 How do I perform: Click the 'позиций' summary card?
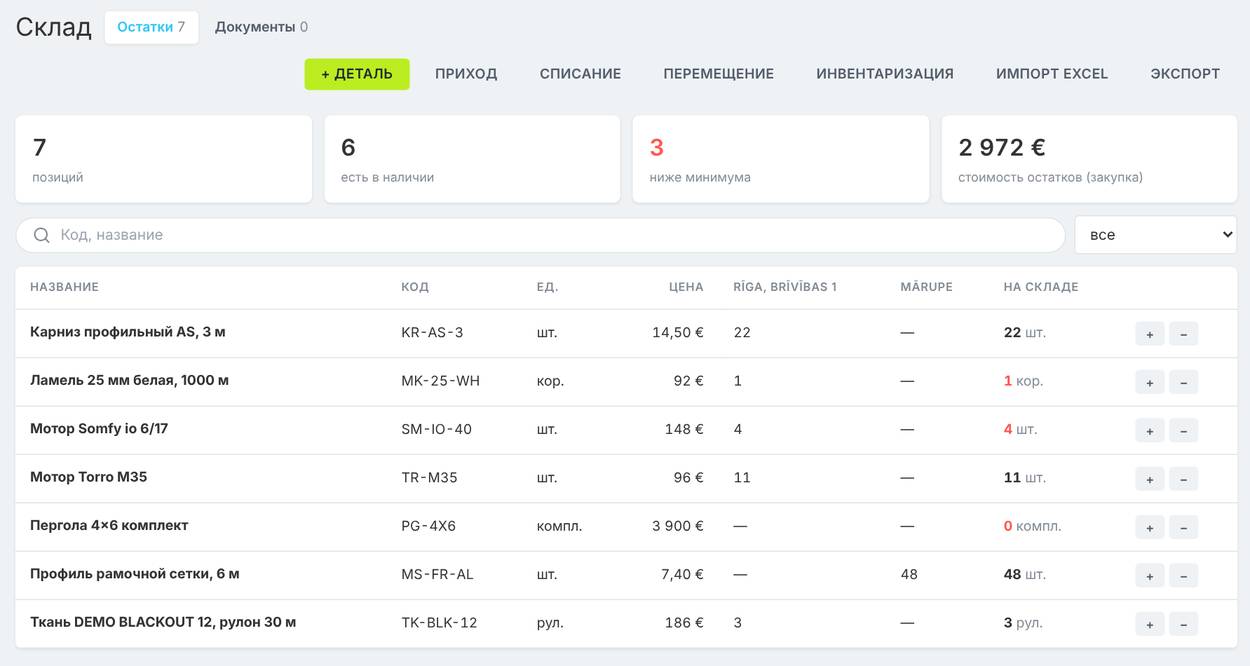[163, 159]
